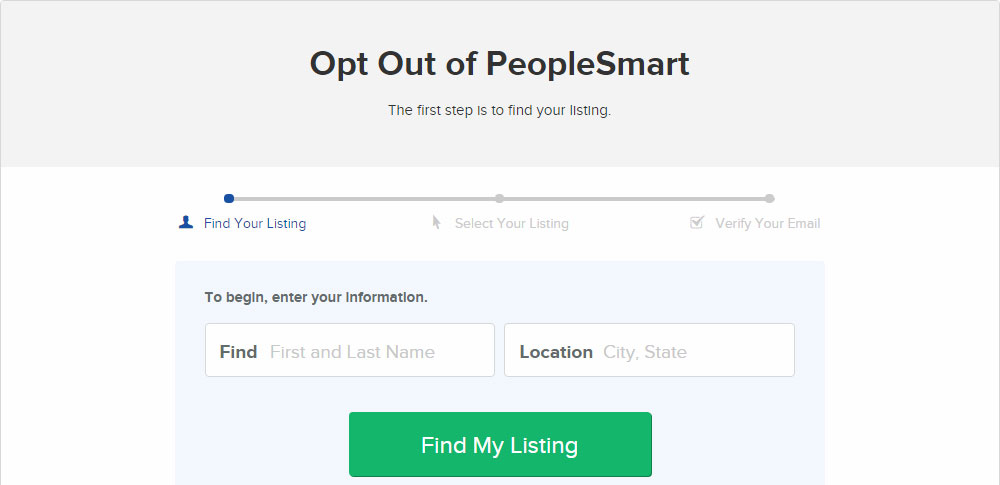Click the bold Find label in name box
The width and height of the screenshot is (1000, 485).
point(238,352)
